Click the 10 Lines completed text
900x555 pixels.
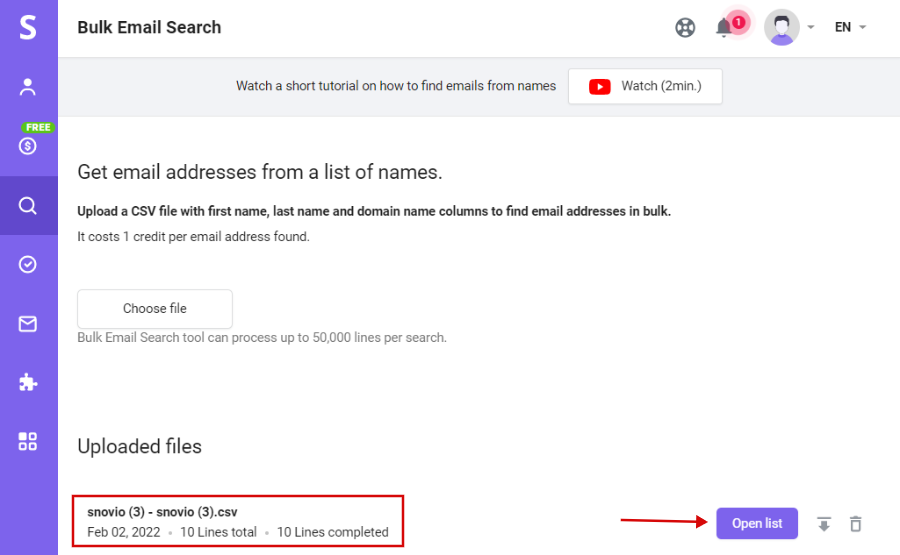point(332,532)
